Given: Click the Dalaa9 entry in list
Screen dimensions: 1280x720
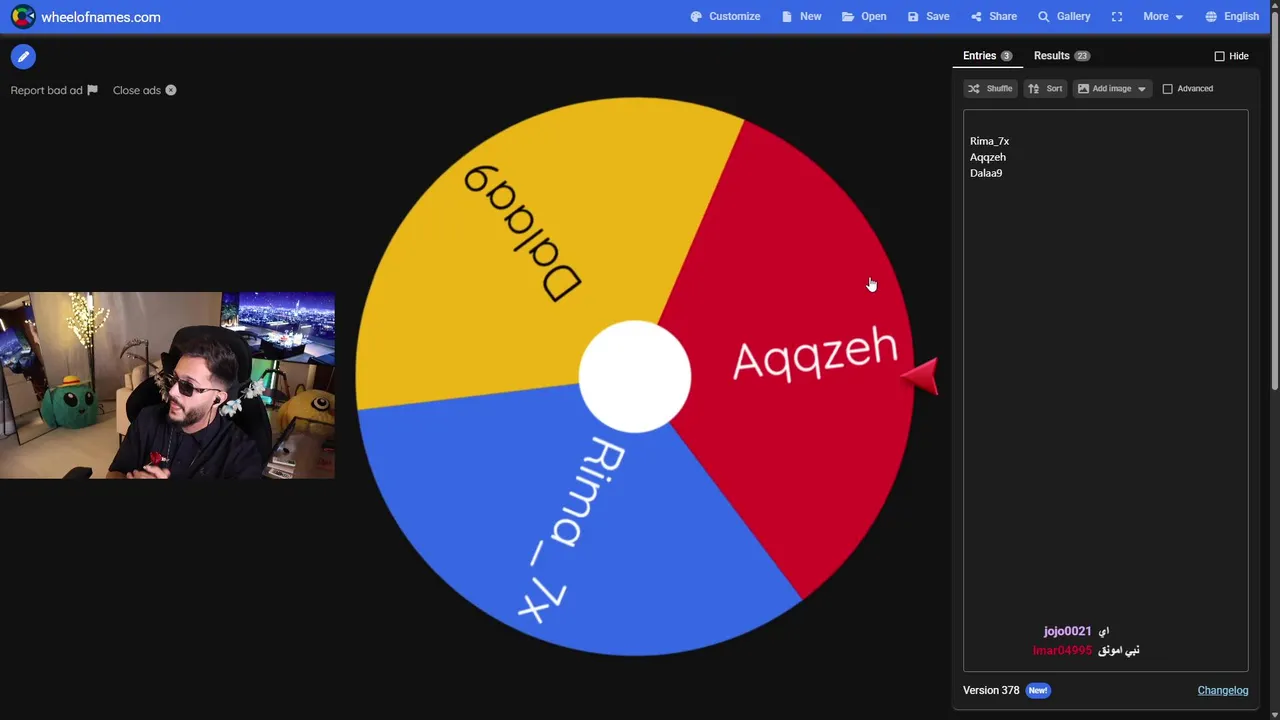Looking at the screenshot, I should pos(986,173).
